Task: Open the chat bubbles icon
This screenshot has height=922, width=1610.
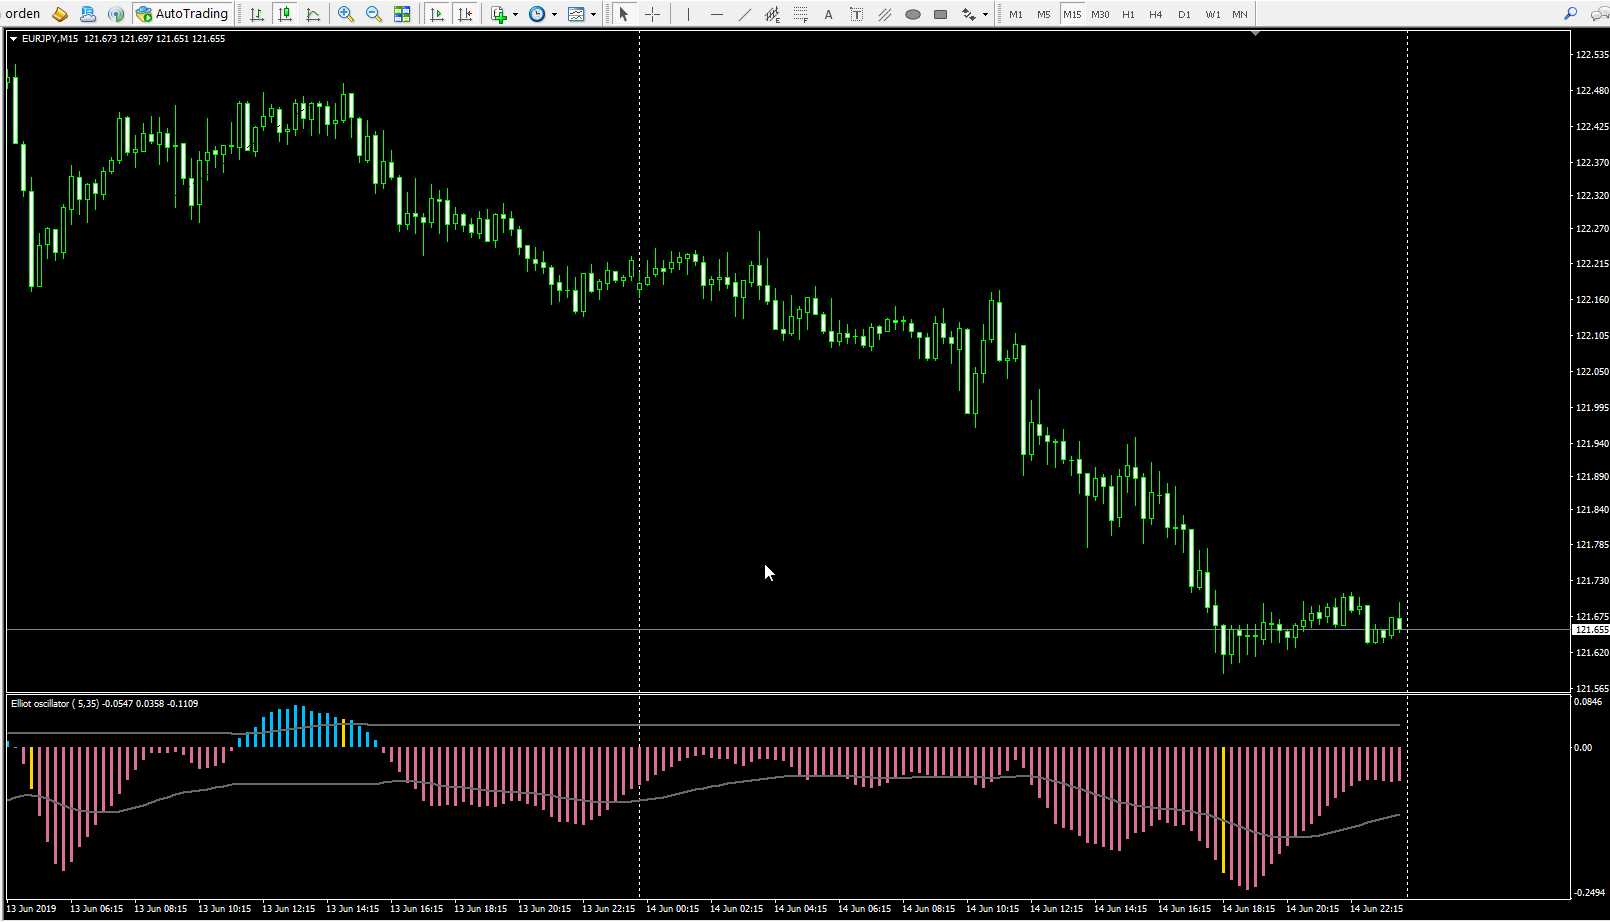Action: pos(1598,14)
